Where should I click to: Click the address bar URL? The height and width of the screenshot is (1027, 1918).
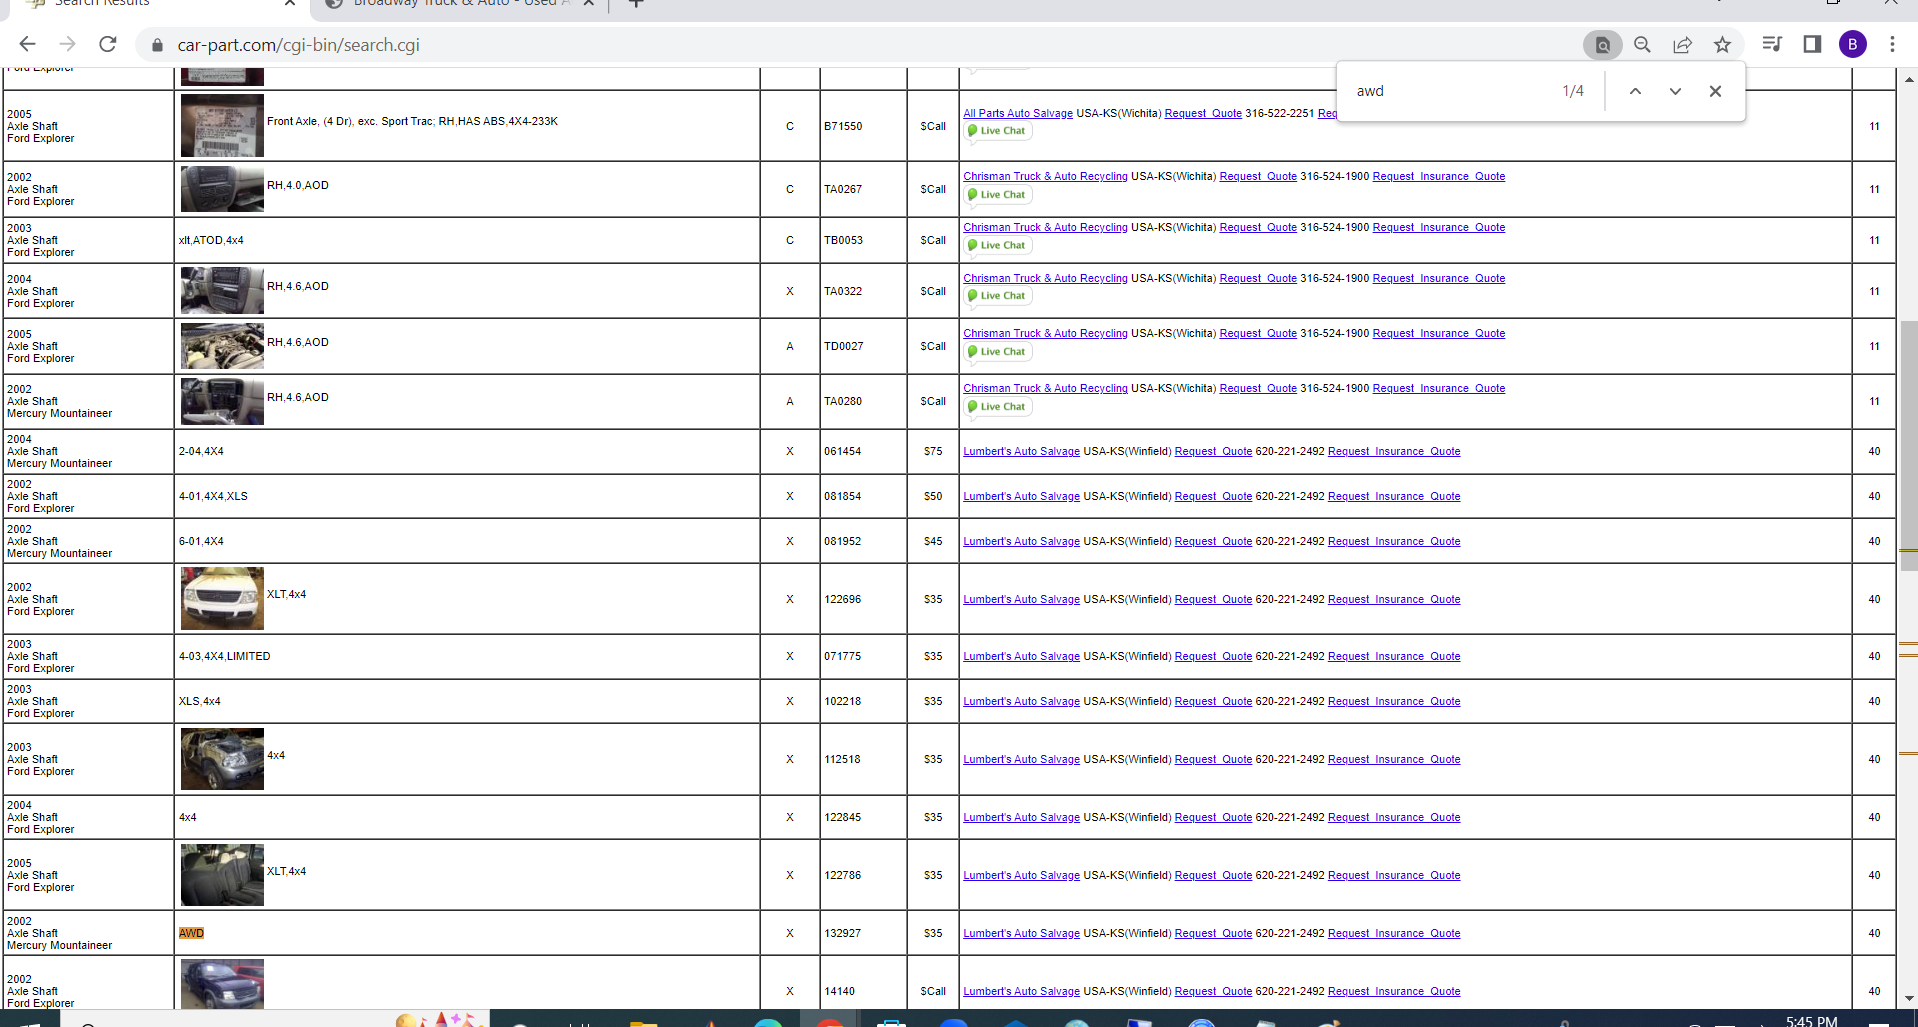pos(298,45)
